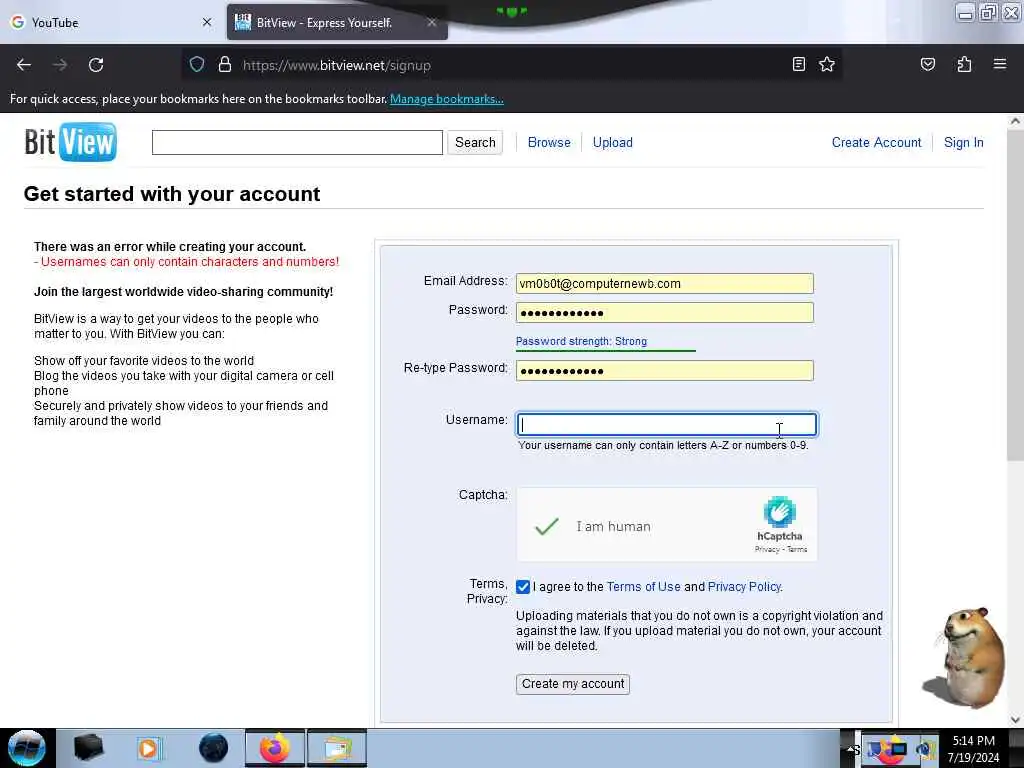Open the extensions puzzle icon
This screenshot has height=768, width=1024.
tap(964, 64)
